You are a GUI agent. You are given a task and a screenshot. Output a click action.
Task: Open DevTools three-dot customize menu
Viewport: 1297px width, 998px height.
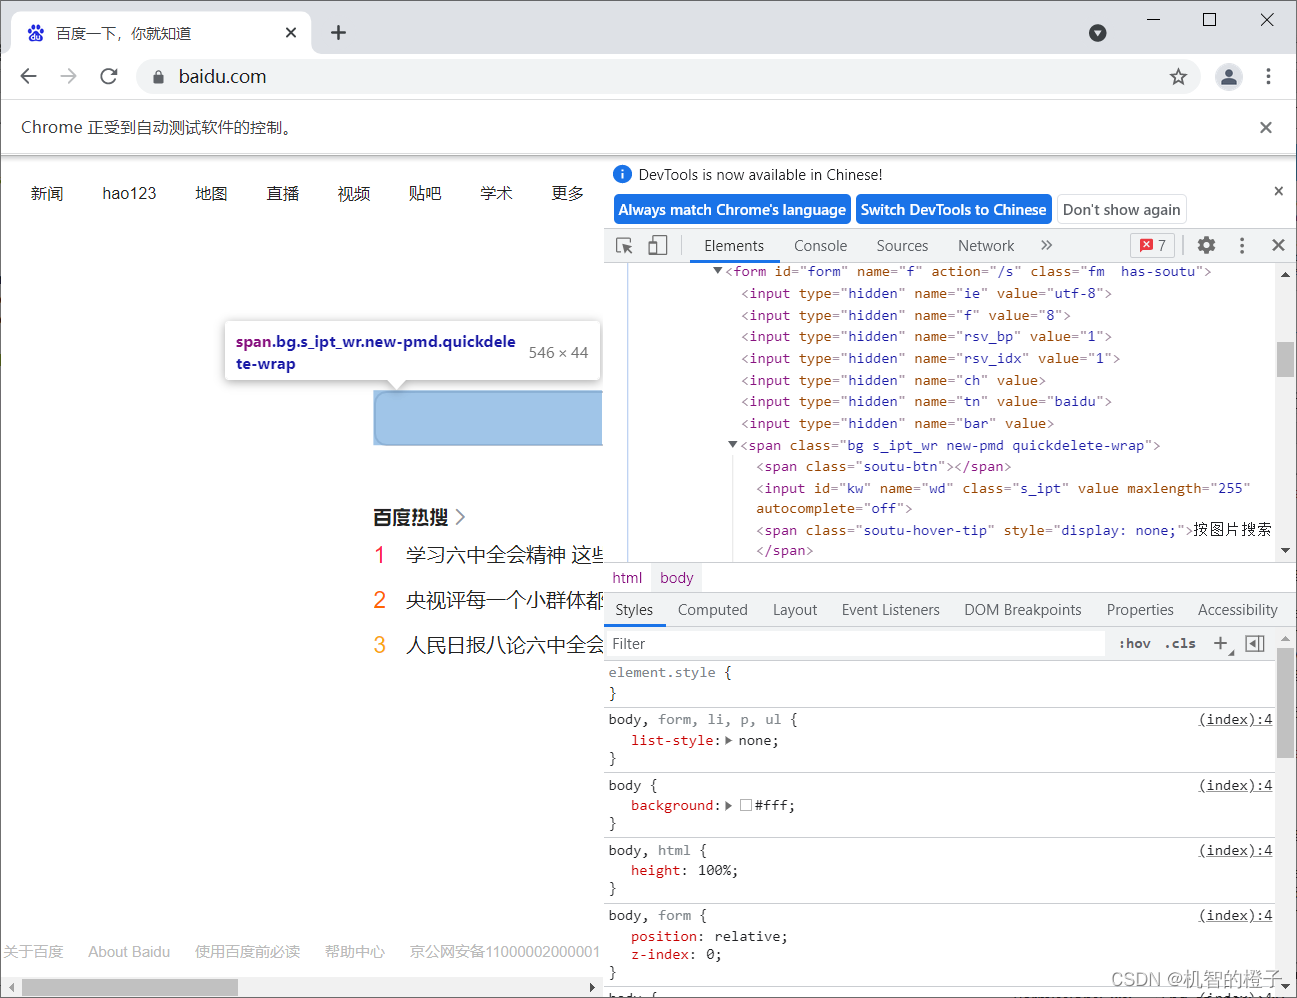1242,245
